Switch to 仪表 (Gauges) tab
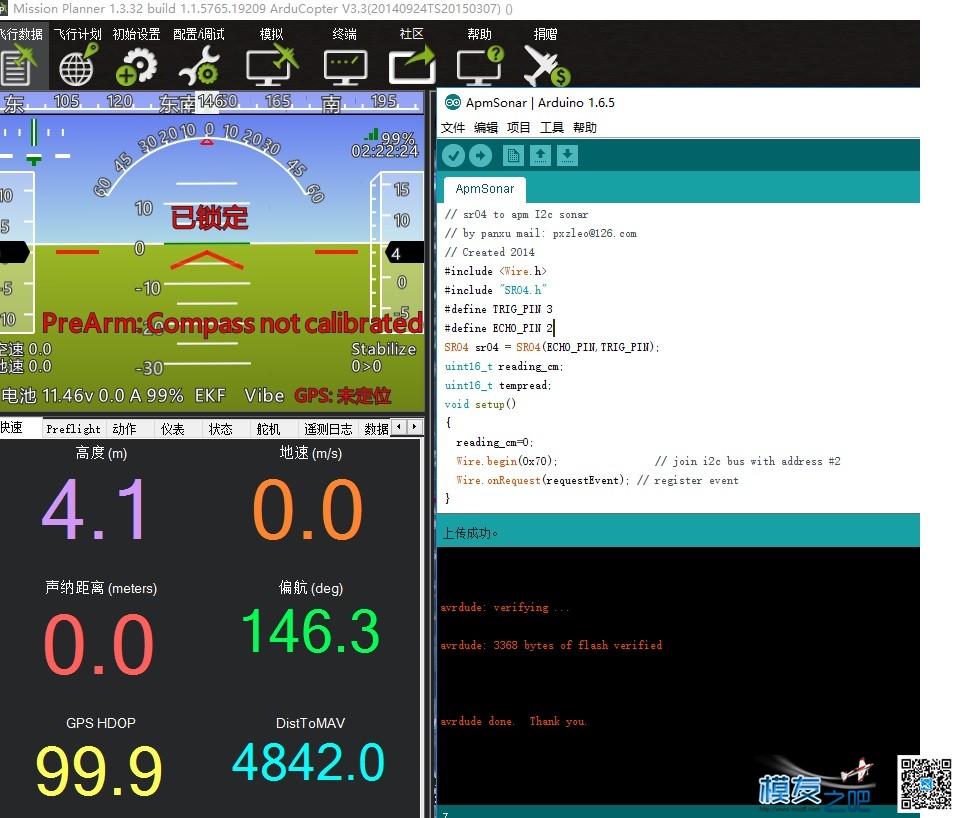The image size is (960, 818). [x=173, y=429]
